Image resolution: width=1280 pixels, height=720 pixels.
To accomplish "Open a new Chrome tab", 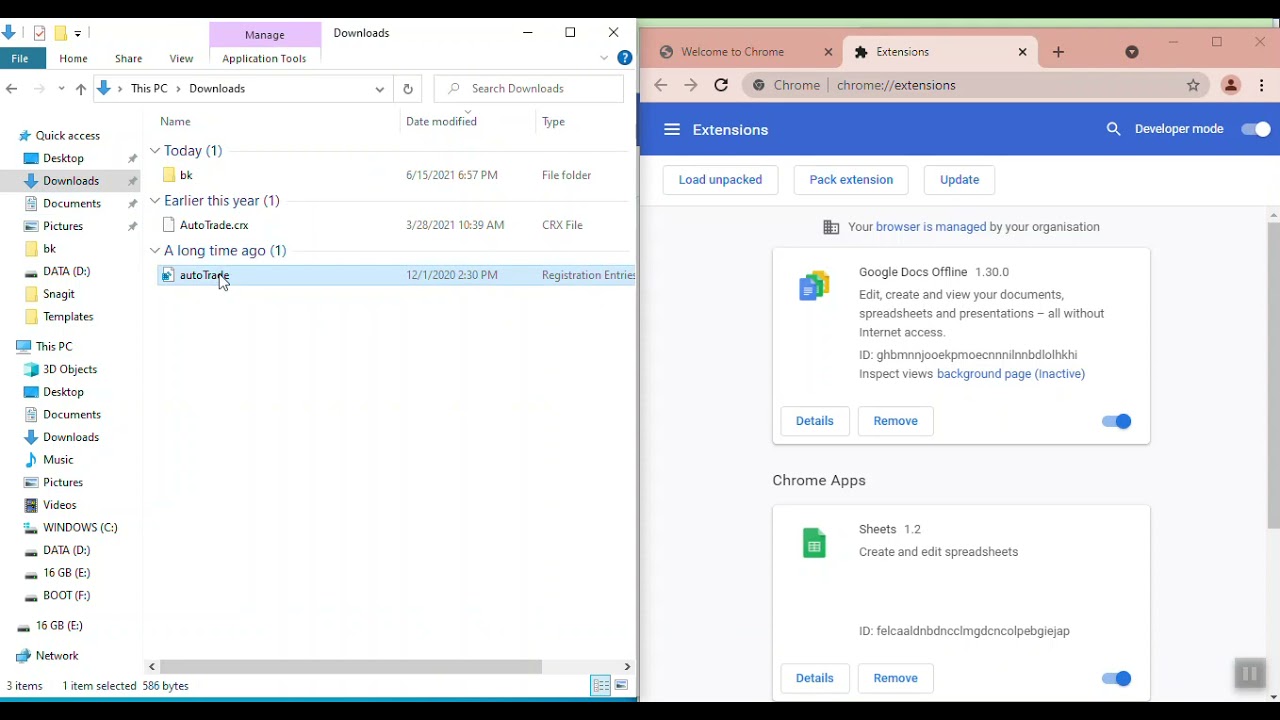I will point(1059,52).
